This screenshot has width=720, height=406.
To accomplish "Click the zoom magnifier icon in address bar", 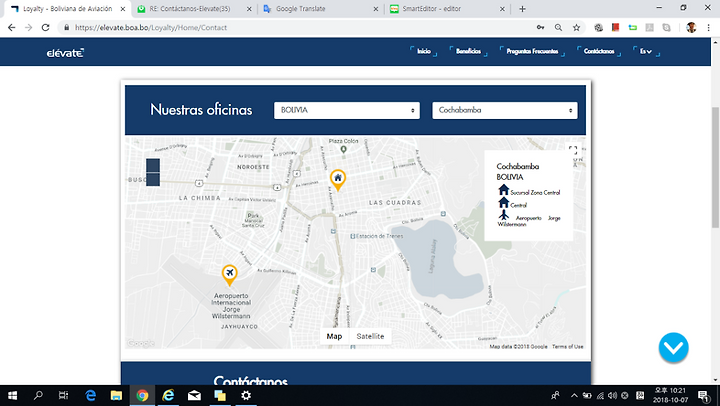I will [x=558, y=28].
